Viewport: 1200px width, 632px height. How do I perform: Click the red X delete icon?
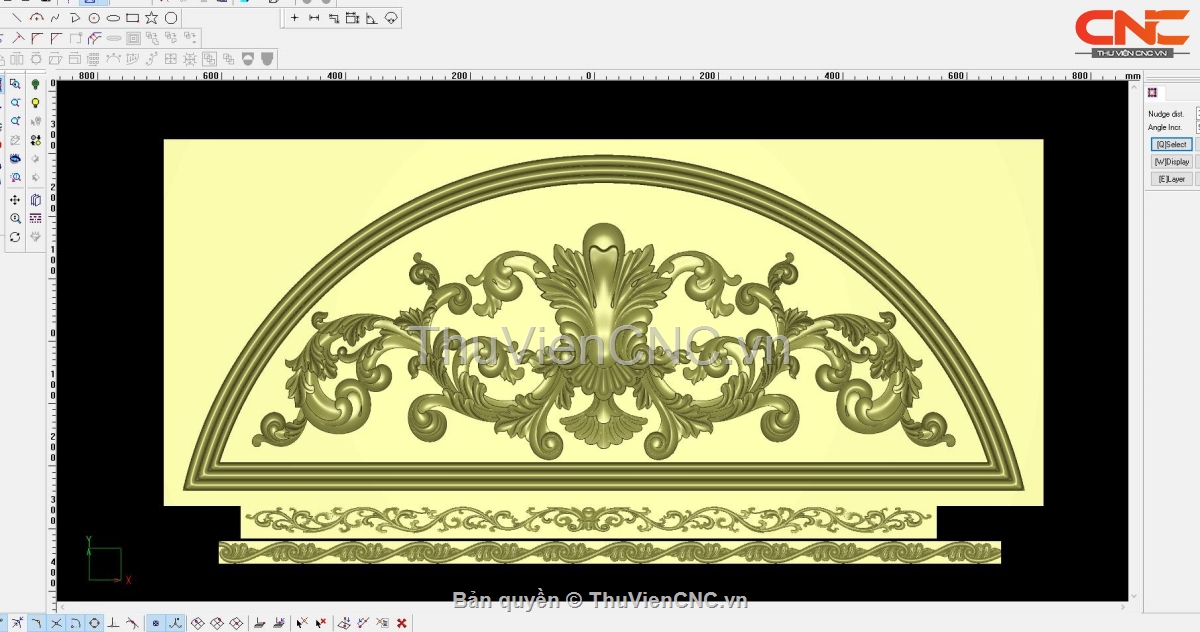click(x=401, y=623)
